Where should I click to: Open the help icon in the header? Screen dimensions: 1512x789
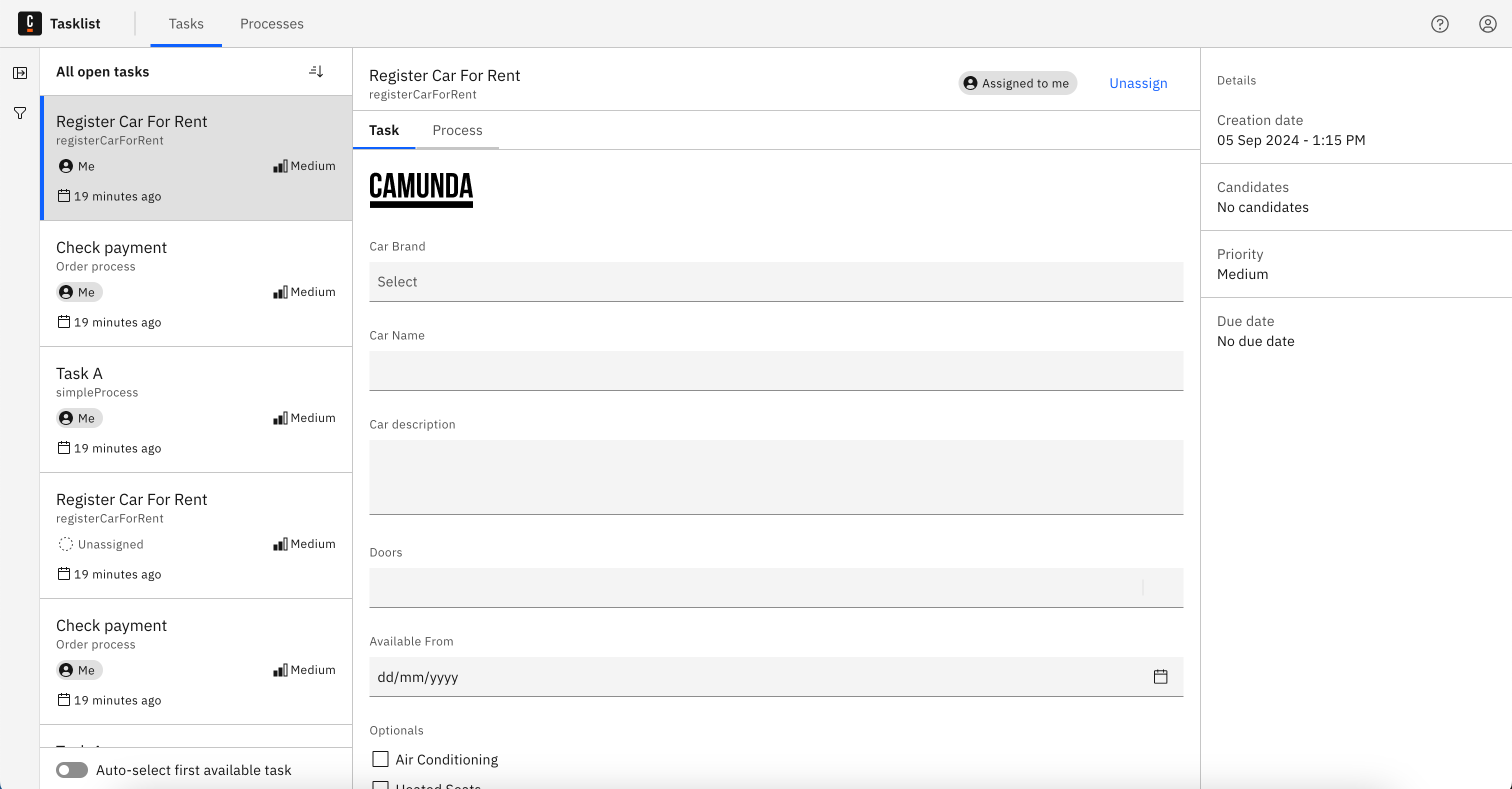pos(1439,23)
